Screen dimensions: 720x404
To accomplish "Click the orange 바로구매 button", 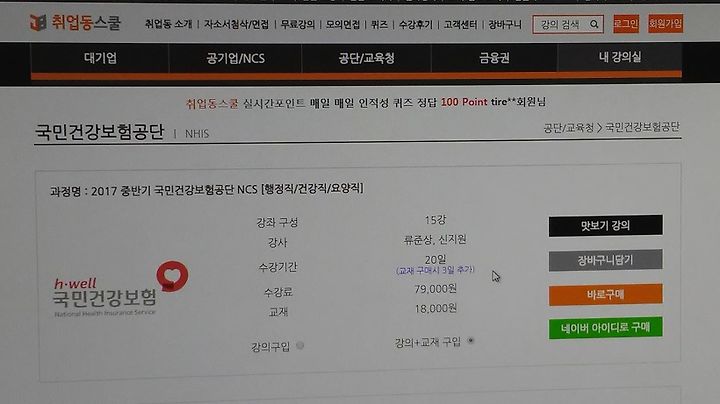I will (x=605, y=294).
